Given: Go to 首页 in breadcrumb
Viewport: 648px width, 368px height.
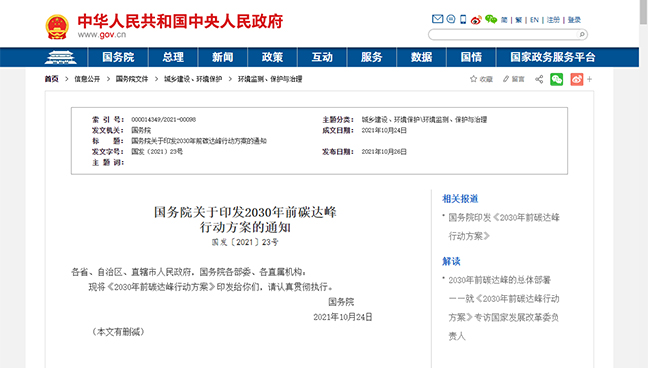Looking at the screenshot, I should tap(52, 79).
